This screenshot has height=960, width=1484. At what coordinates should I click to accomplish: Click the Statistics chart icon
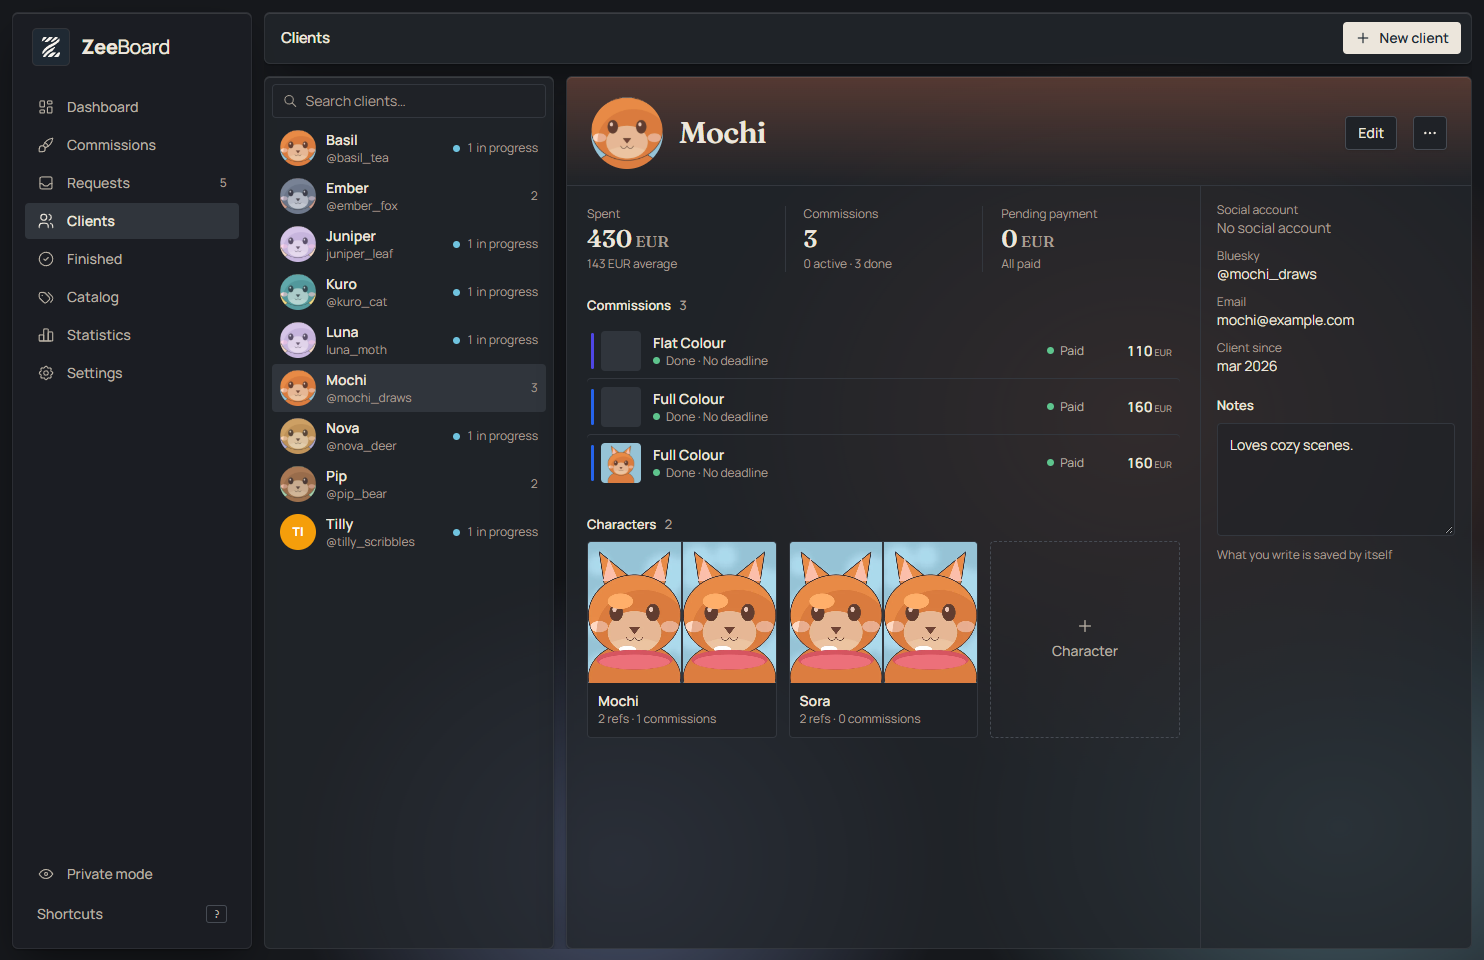[46, 335]
